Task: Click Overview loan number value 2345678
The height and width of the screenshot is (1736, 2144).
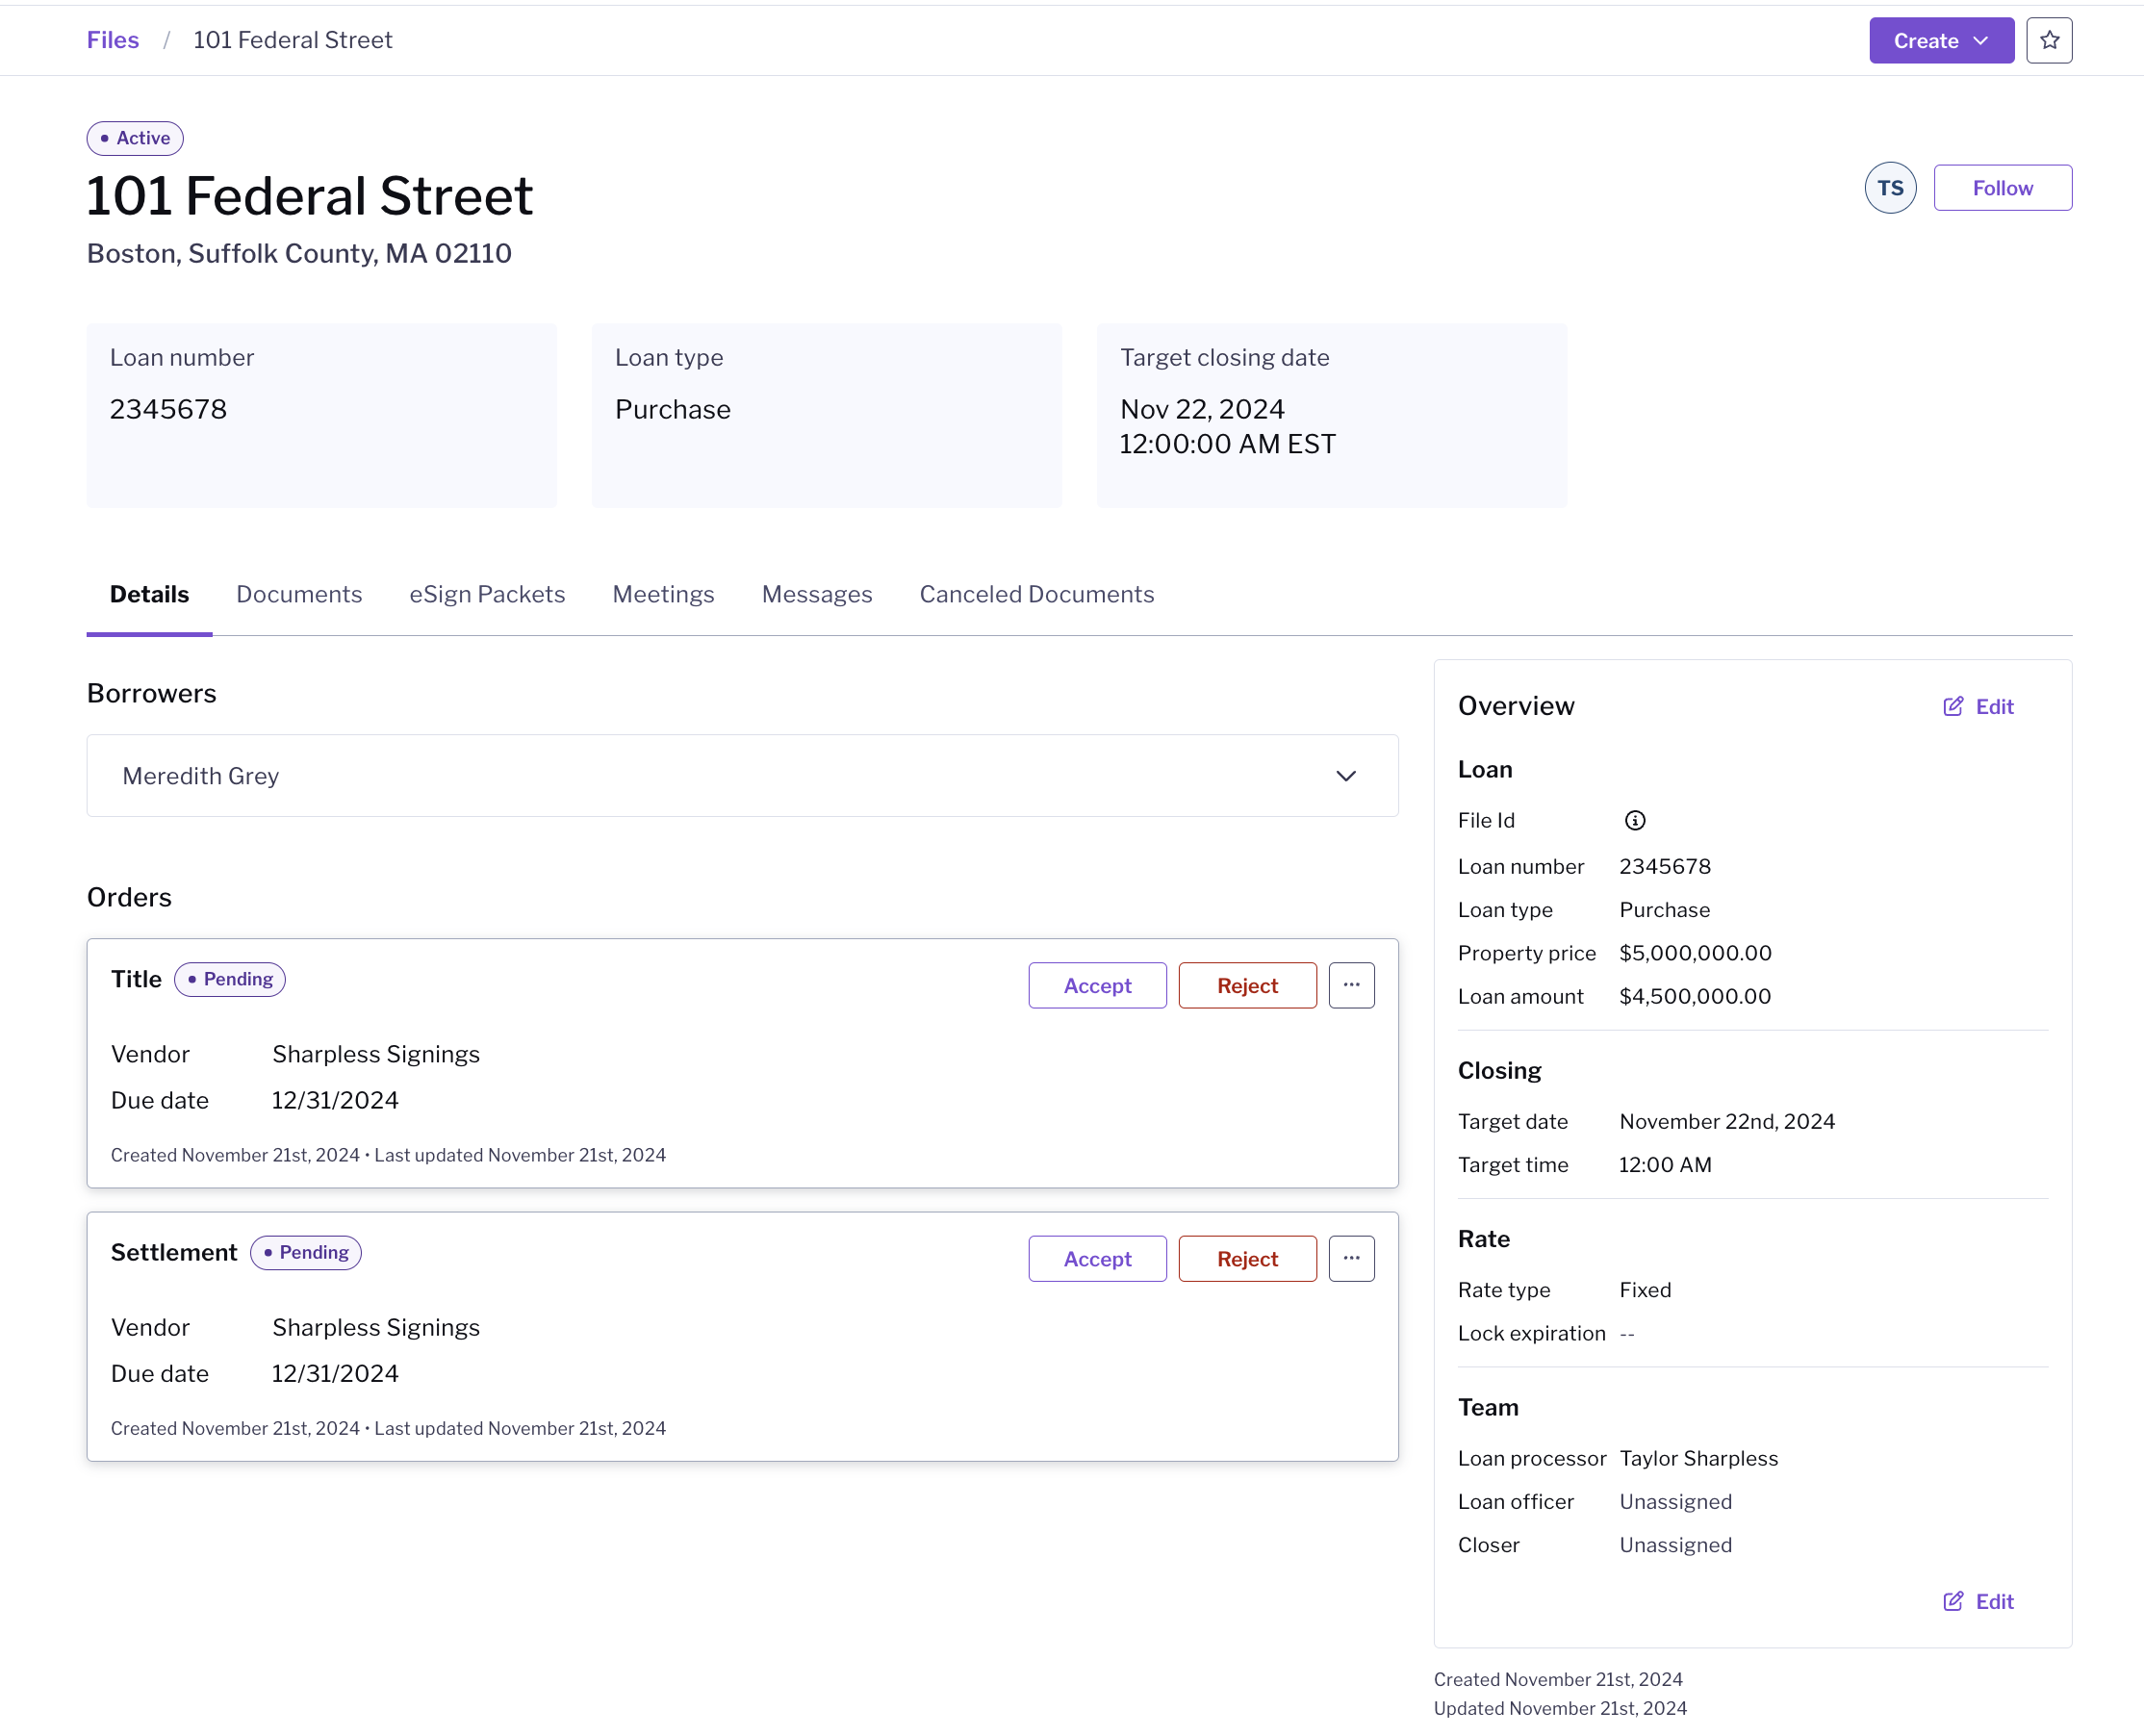Action: tap(1665, 866)
